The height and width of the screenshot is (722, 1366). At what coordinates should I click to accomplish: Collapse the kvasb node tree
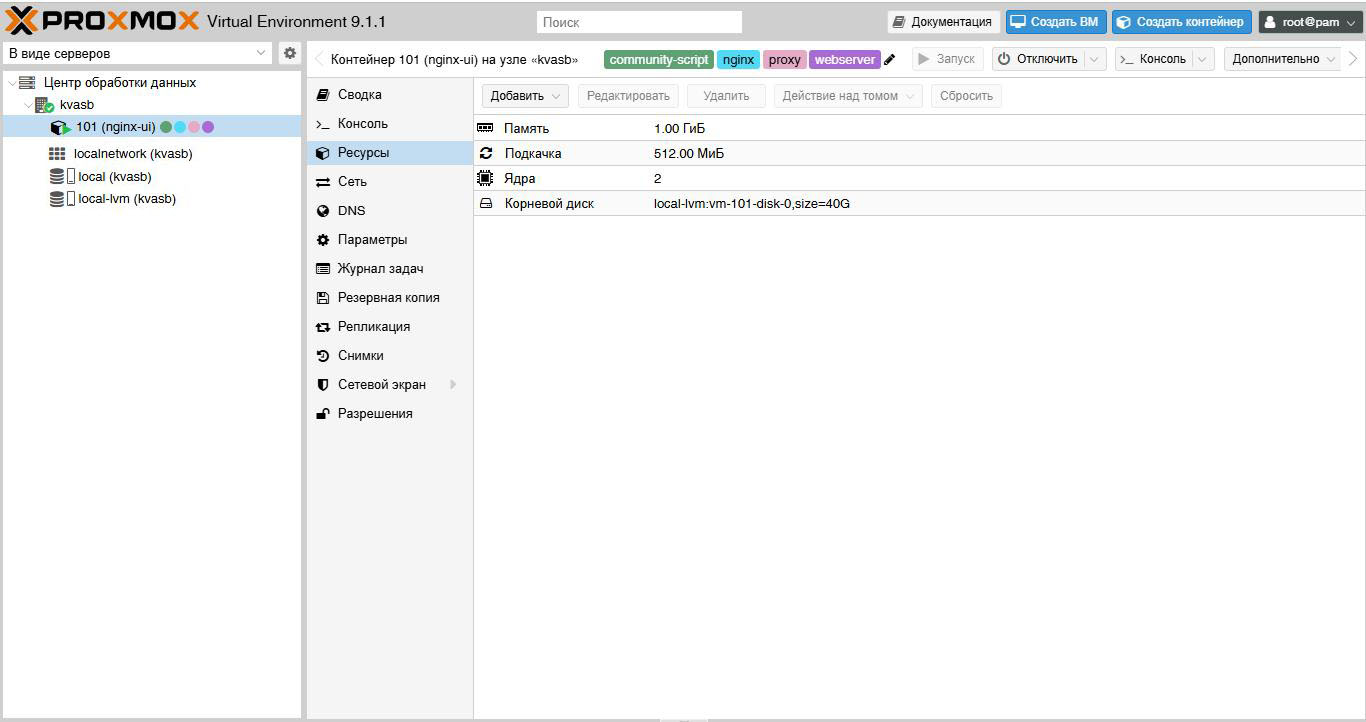click(28, 105)
